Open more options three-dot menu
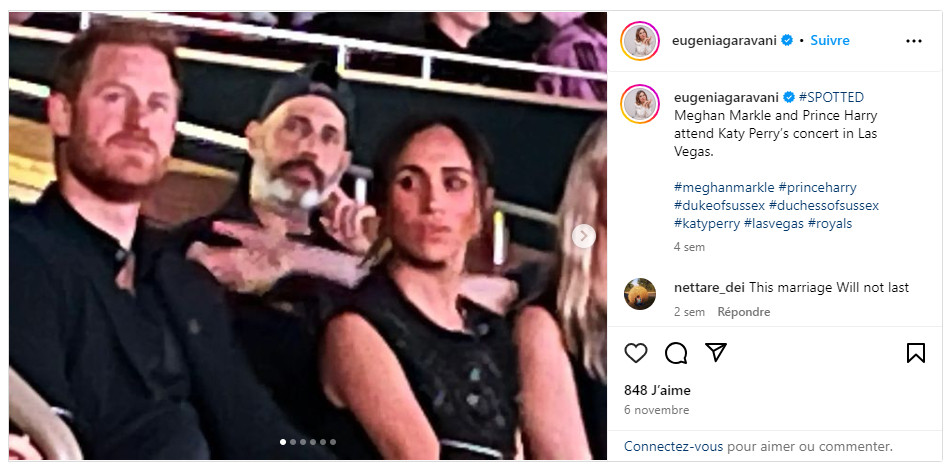 click(913, 41)
